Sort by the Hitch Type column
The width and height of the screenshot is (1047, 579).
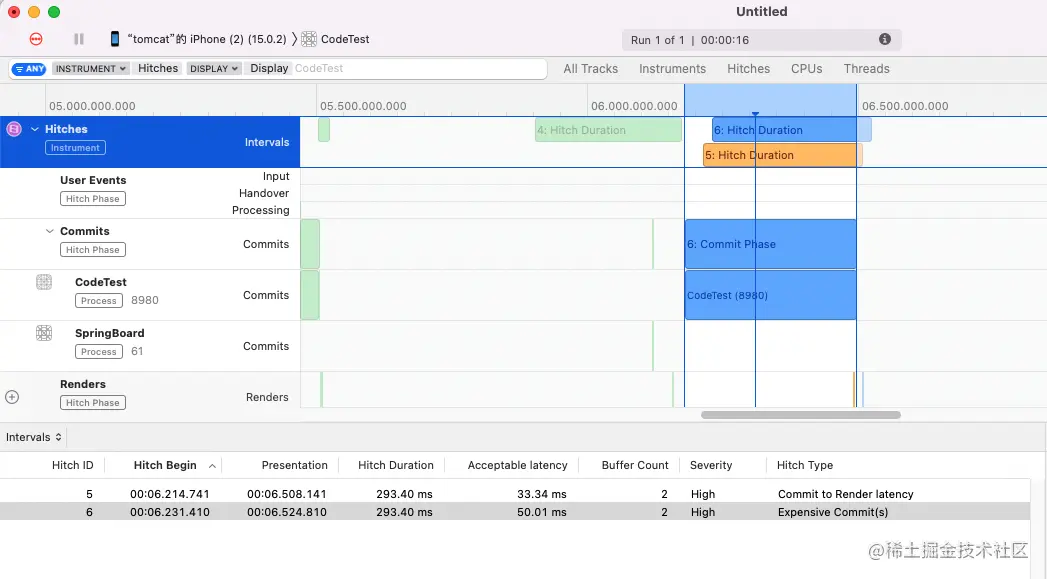click(x=805, y=465)
